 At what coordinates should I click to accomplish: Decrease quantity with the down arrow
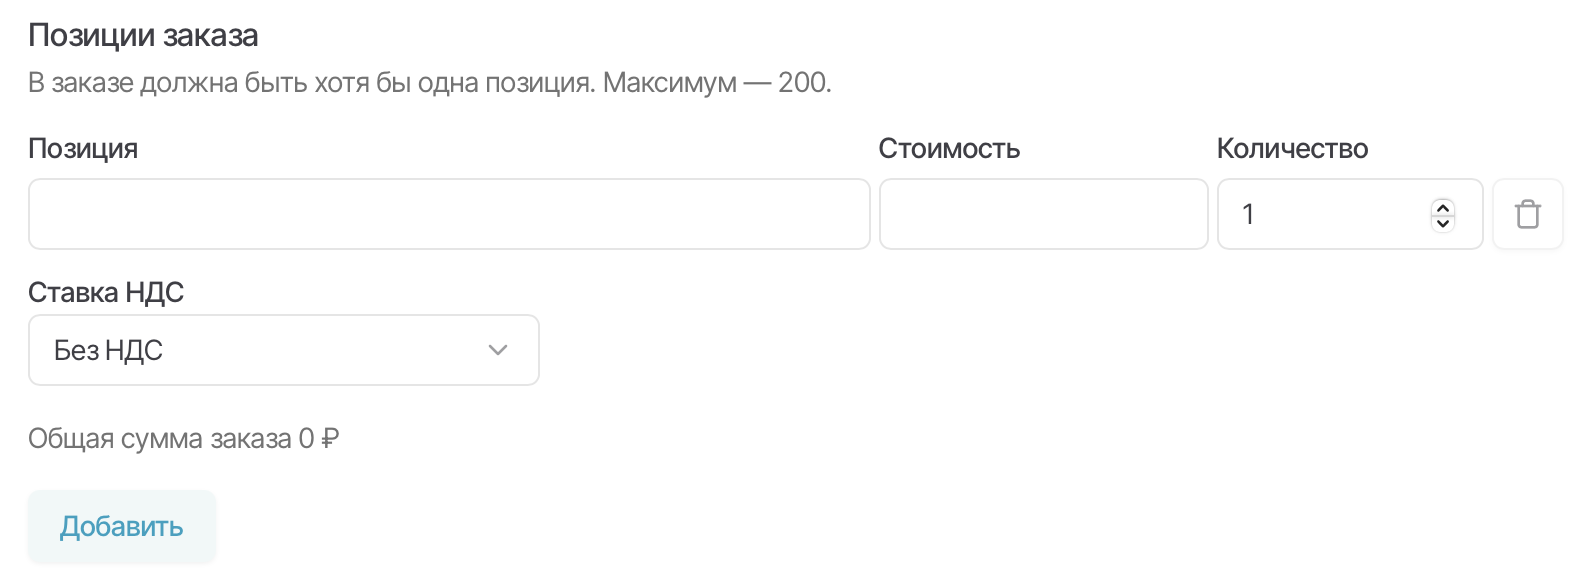[1442, 223]
